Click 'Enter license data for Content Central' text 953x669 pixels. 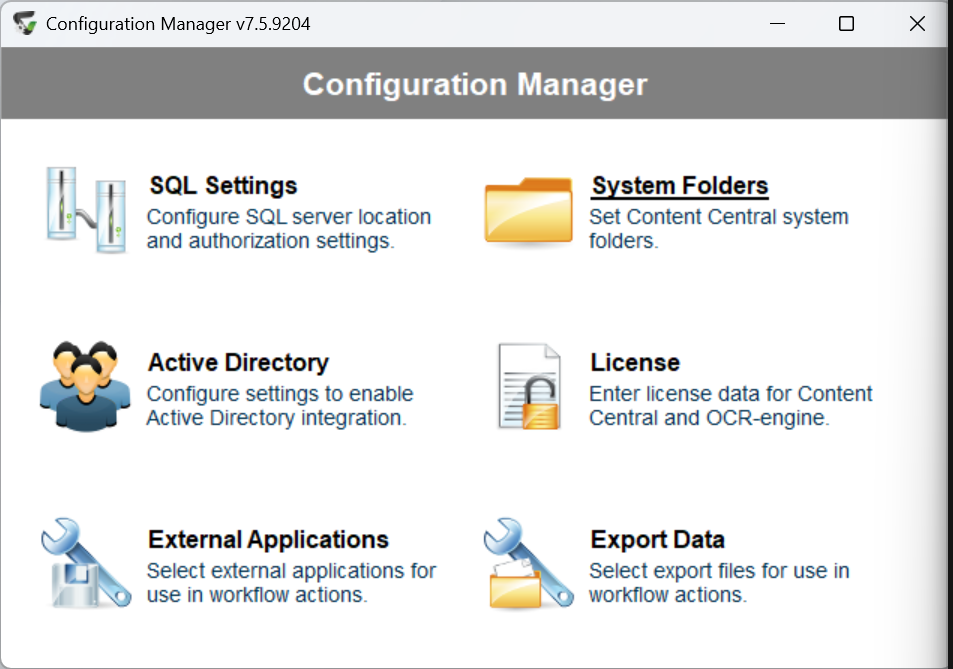pyautogui.click(x=731, y=406)
